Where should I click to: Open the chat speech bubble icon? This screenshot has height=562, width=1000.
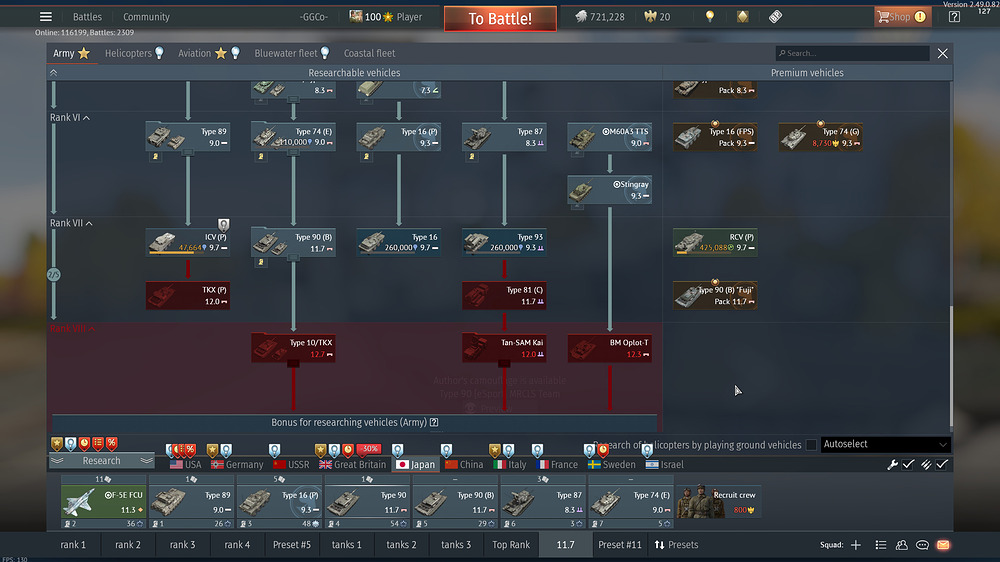(x=922, y=545)
